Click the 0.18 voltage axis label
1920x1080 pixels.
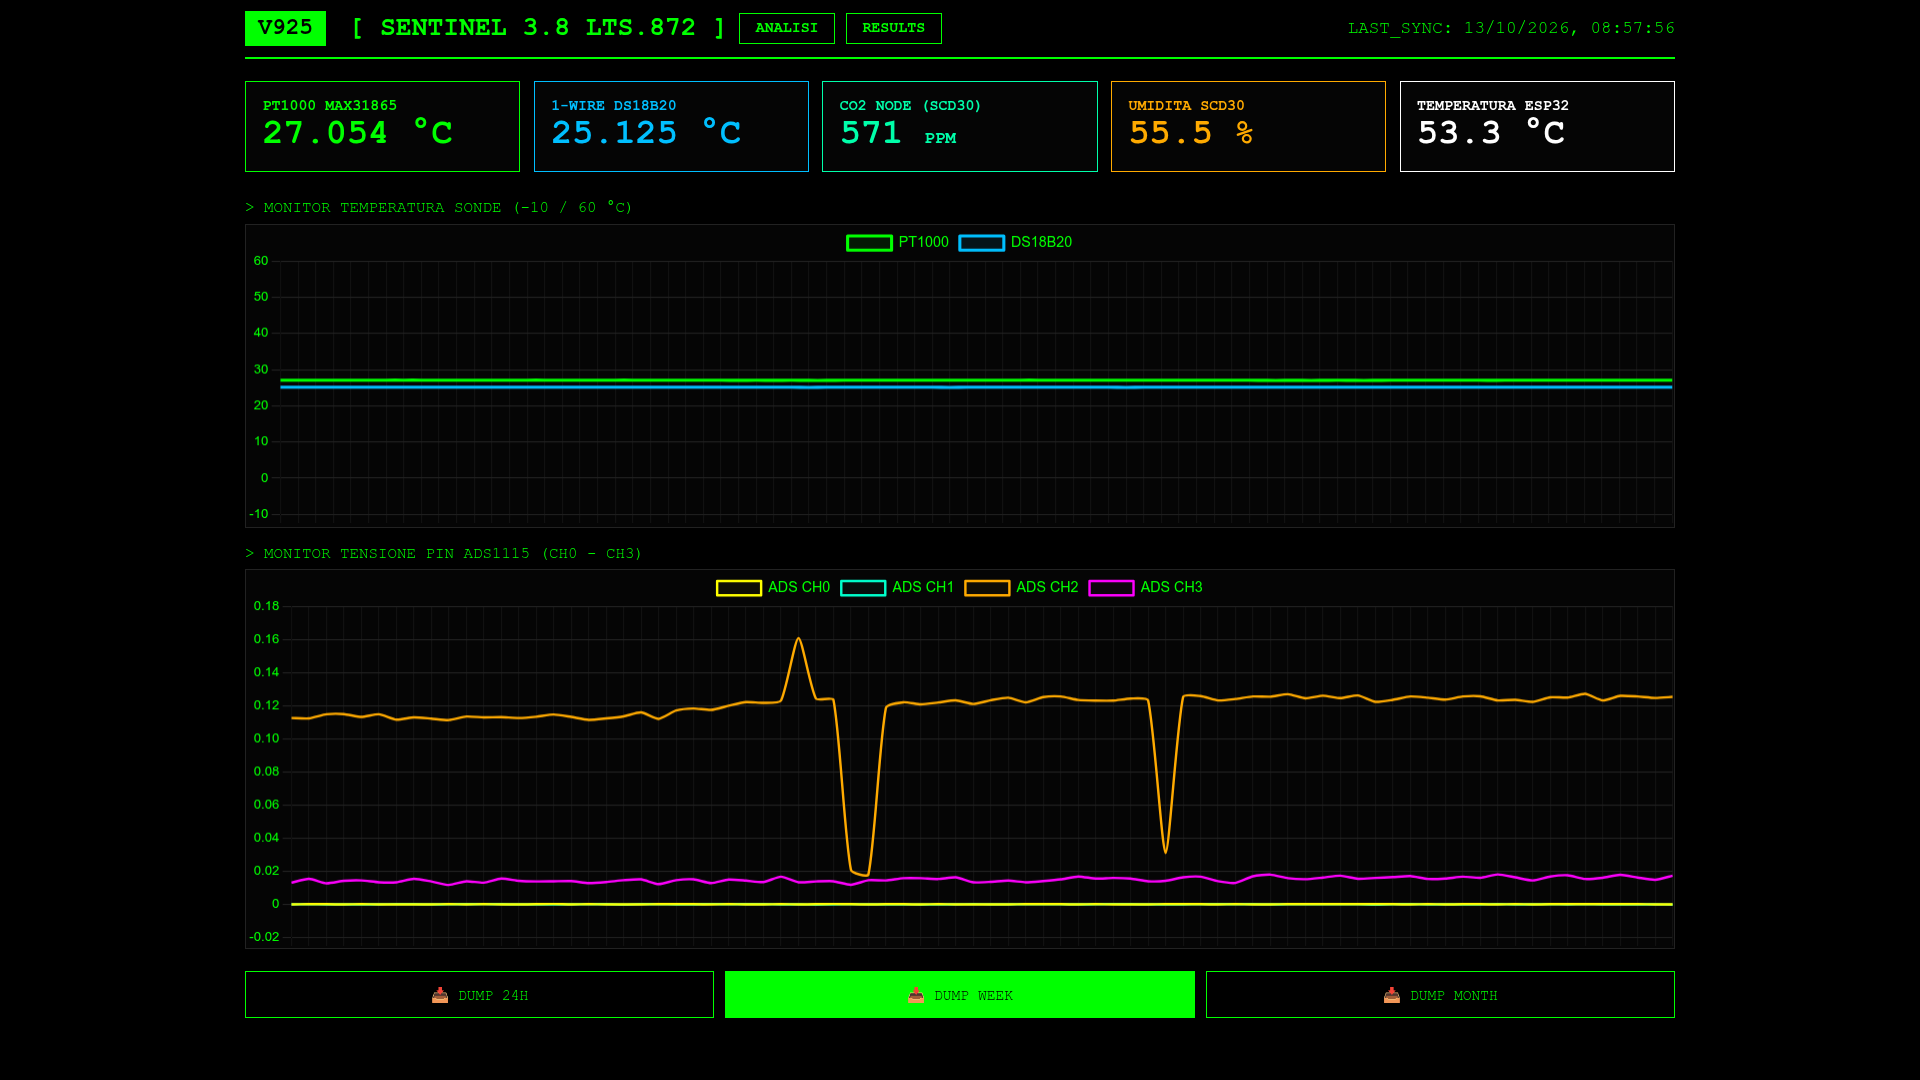[x=266, y=606]
